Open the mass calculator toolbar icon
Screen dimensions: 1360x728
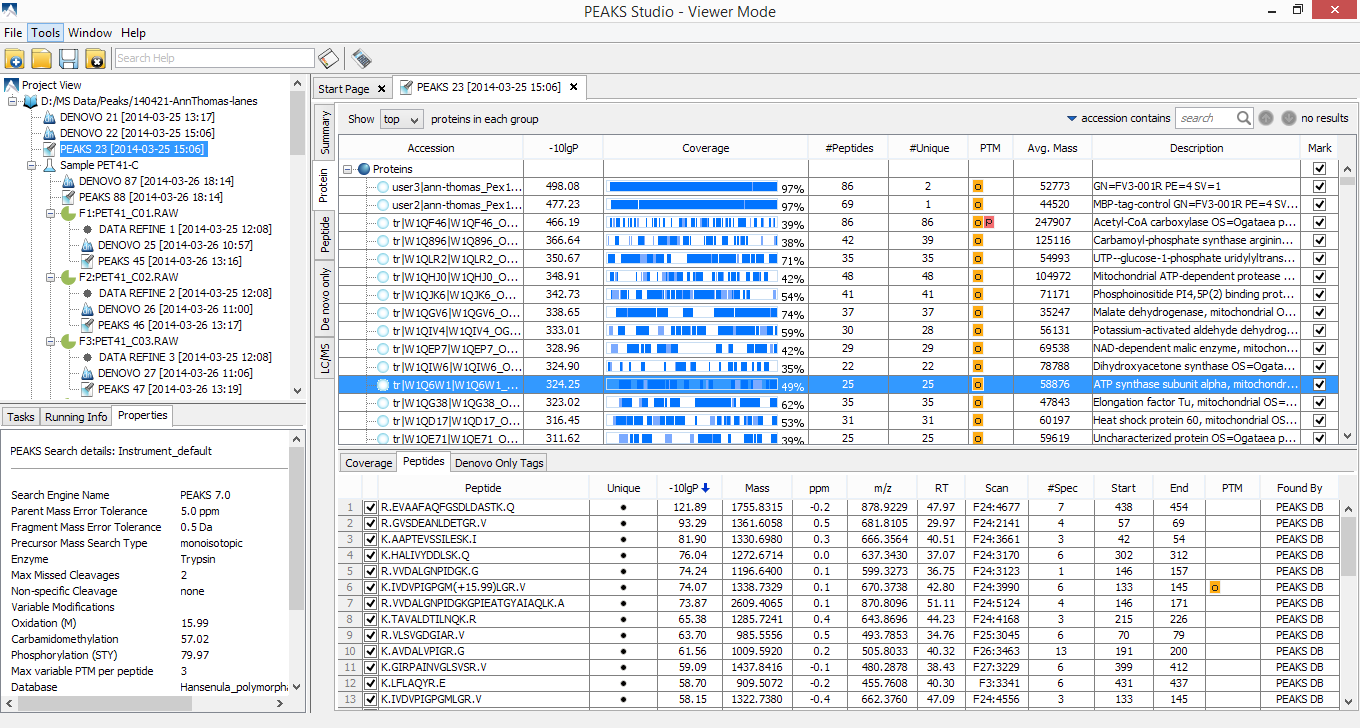pos(361,58)
